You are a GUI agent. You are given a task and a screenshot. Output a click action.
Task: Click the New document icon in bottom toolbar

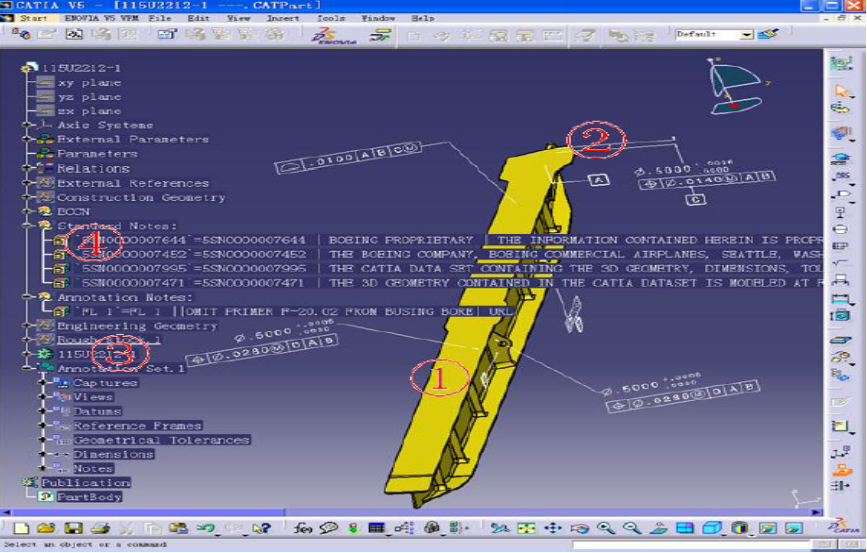click(21, 528)
